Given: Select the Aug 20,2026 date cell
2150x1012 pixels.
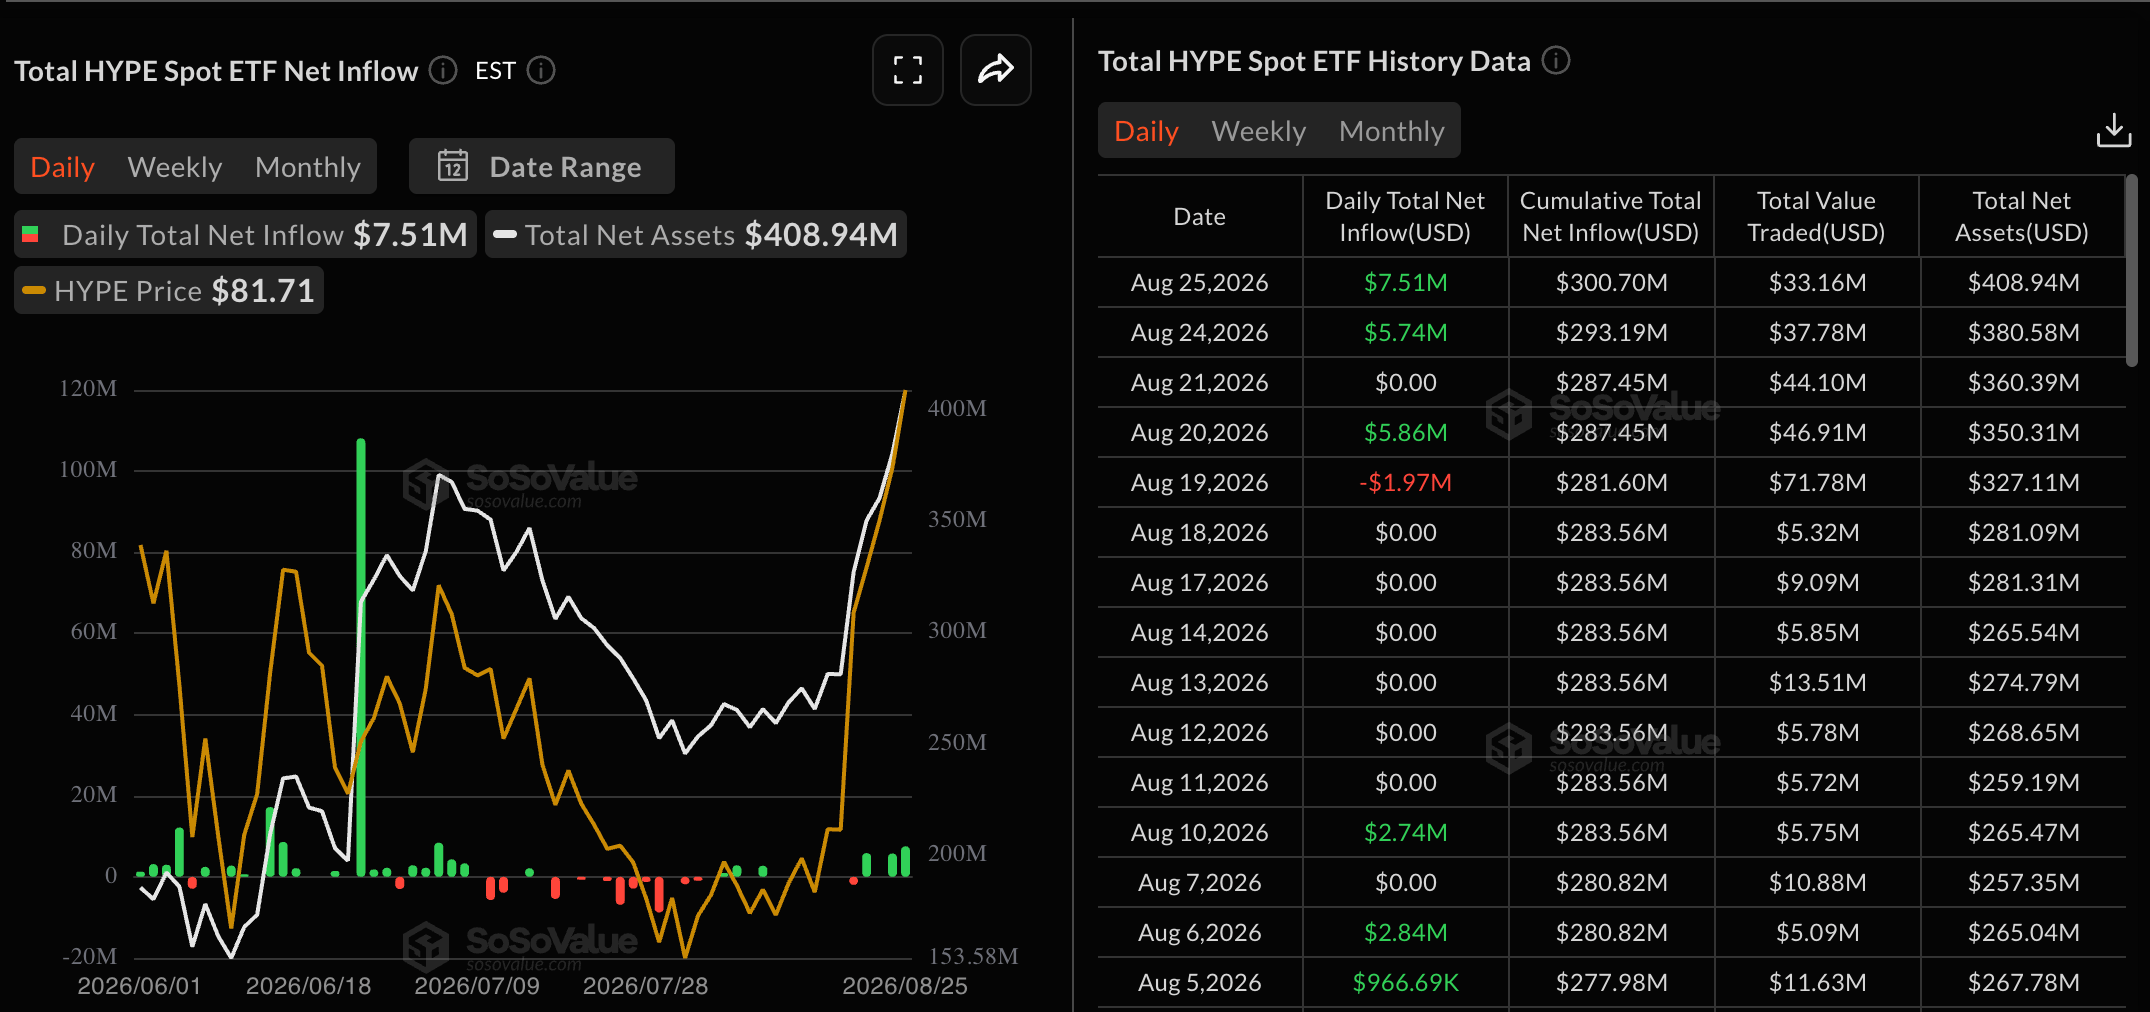Looking at the screenshot, I should [x=1200, y=432].
